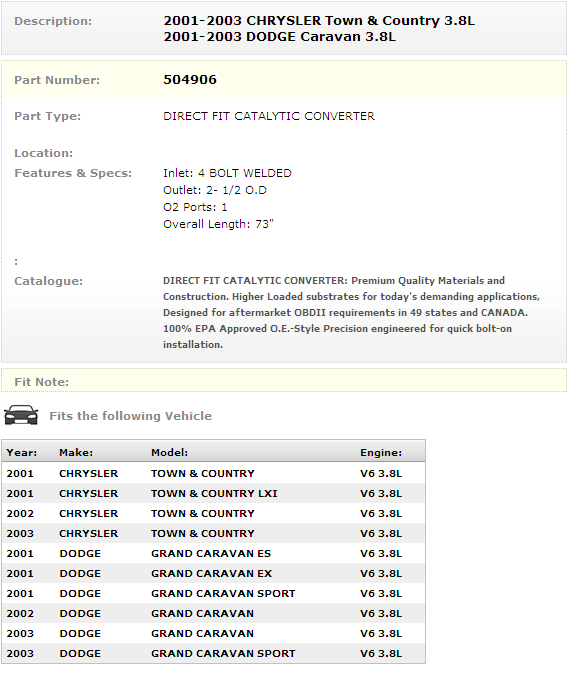Click 2002 DODGE GRAND CARAVAN model cell

(x=202, y=613)
